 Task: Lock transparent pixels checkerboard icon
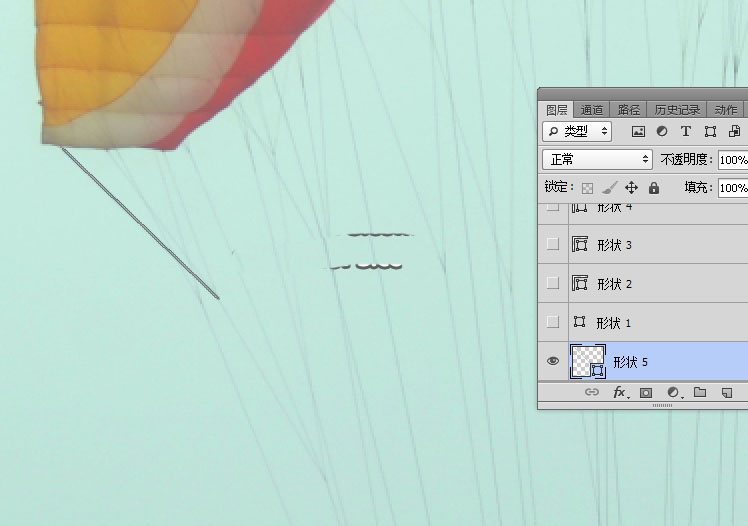point(588,188)
